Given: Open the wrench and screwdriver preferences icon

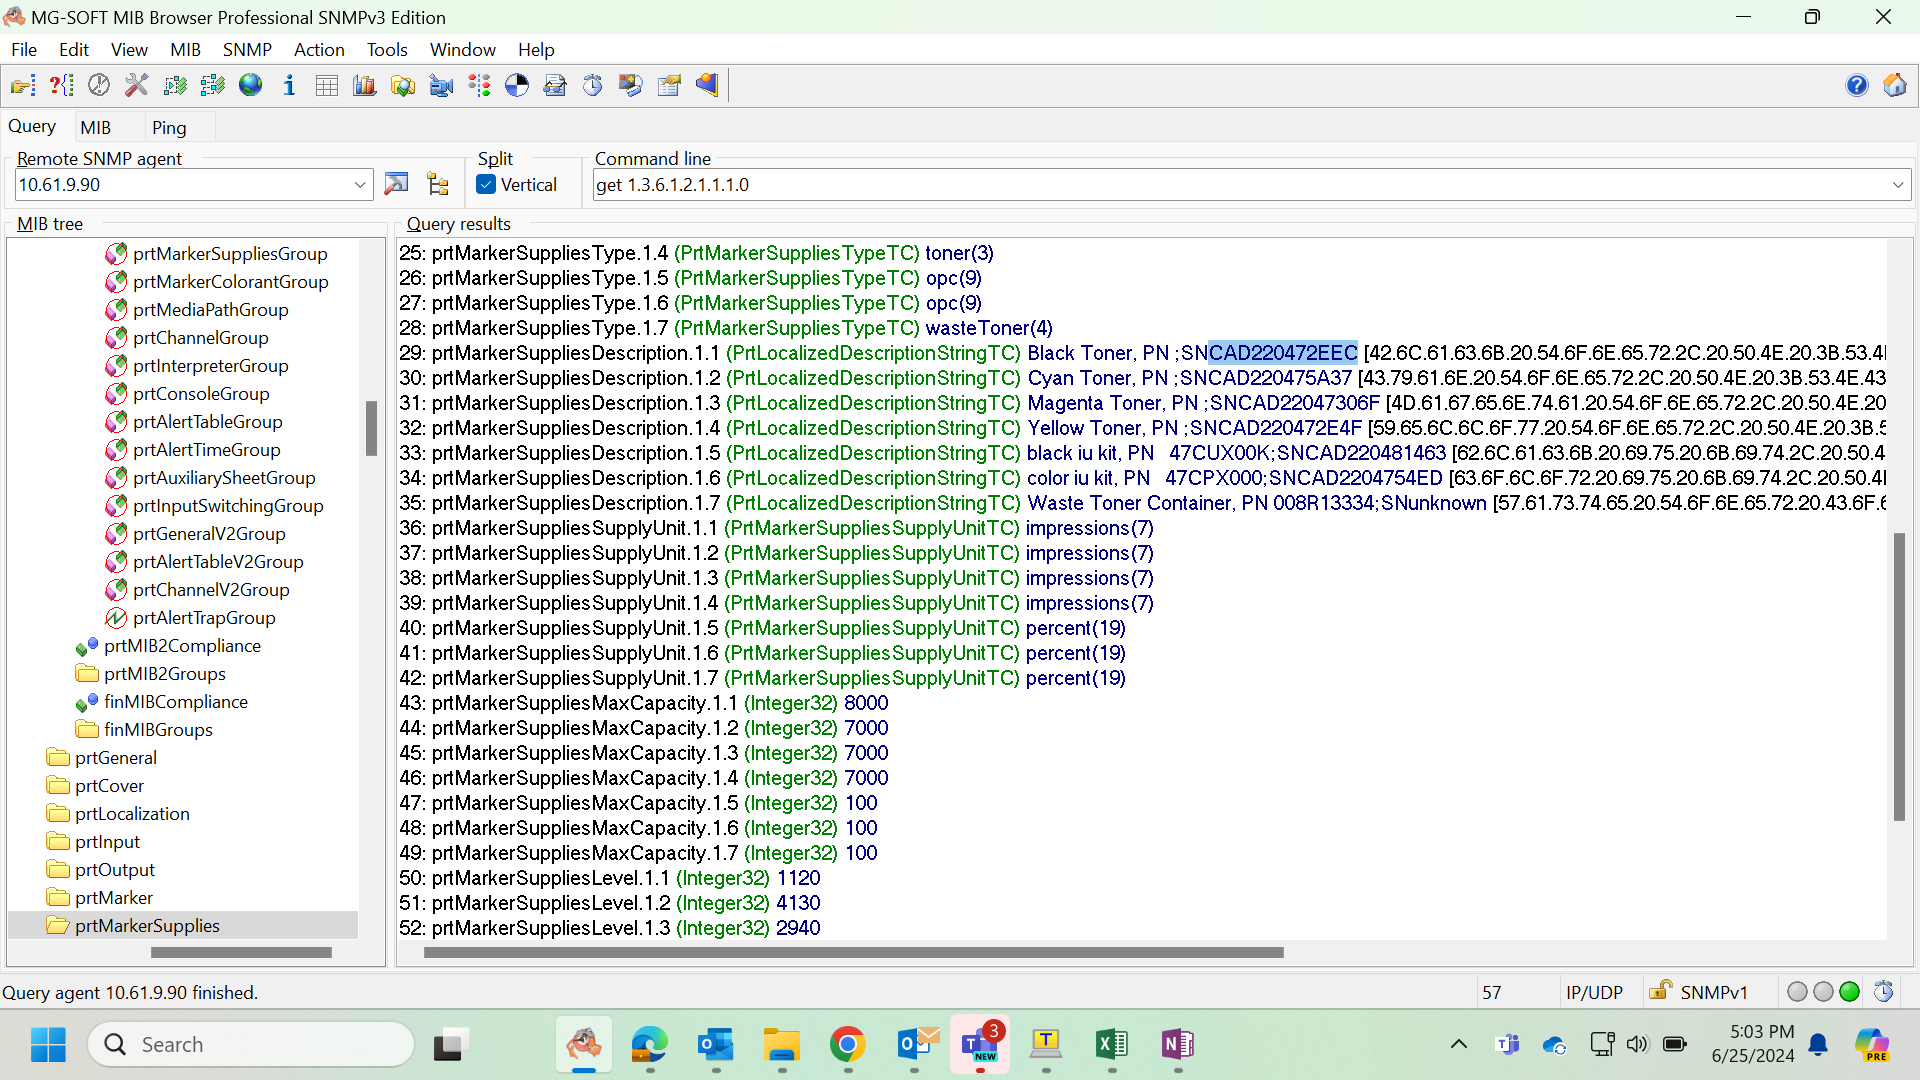Looking at the screenshot, I should tap(137, 86).
